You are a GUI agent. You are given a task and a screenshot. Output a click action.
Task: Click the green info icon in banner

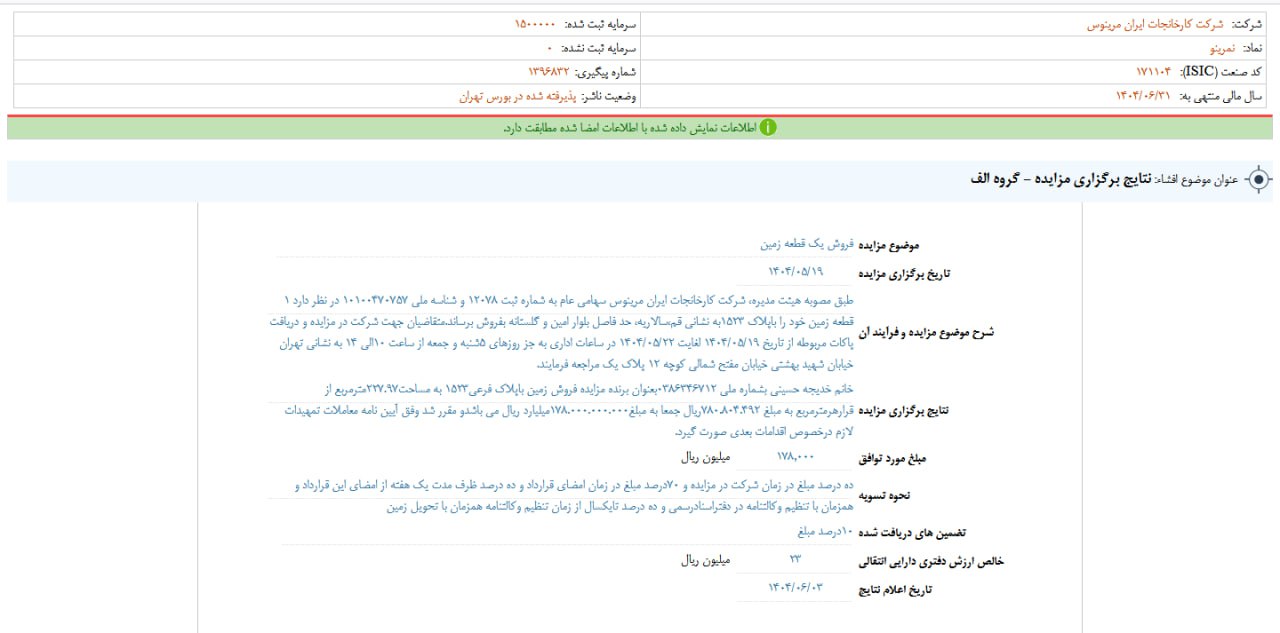pos(767,128)
